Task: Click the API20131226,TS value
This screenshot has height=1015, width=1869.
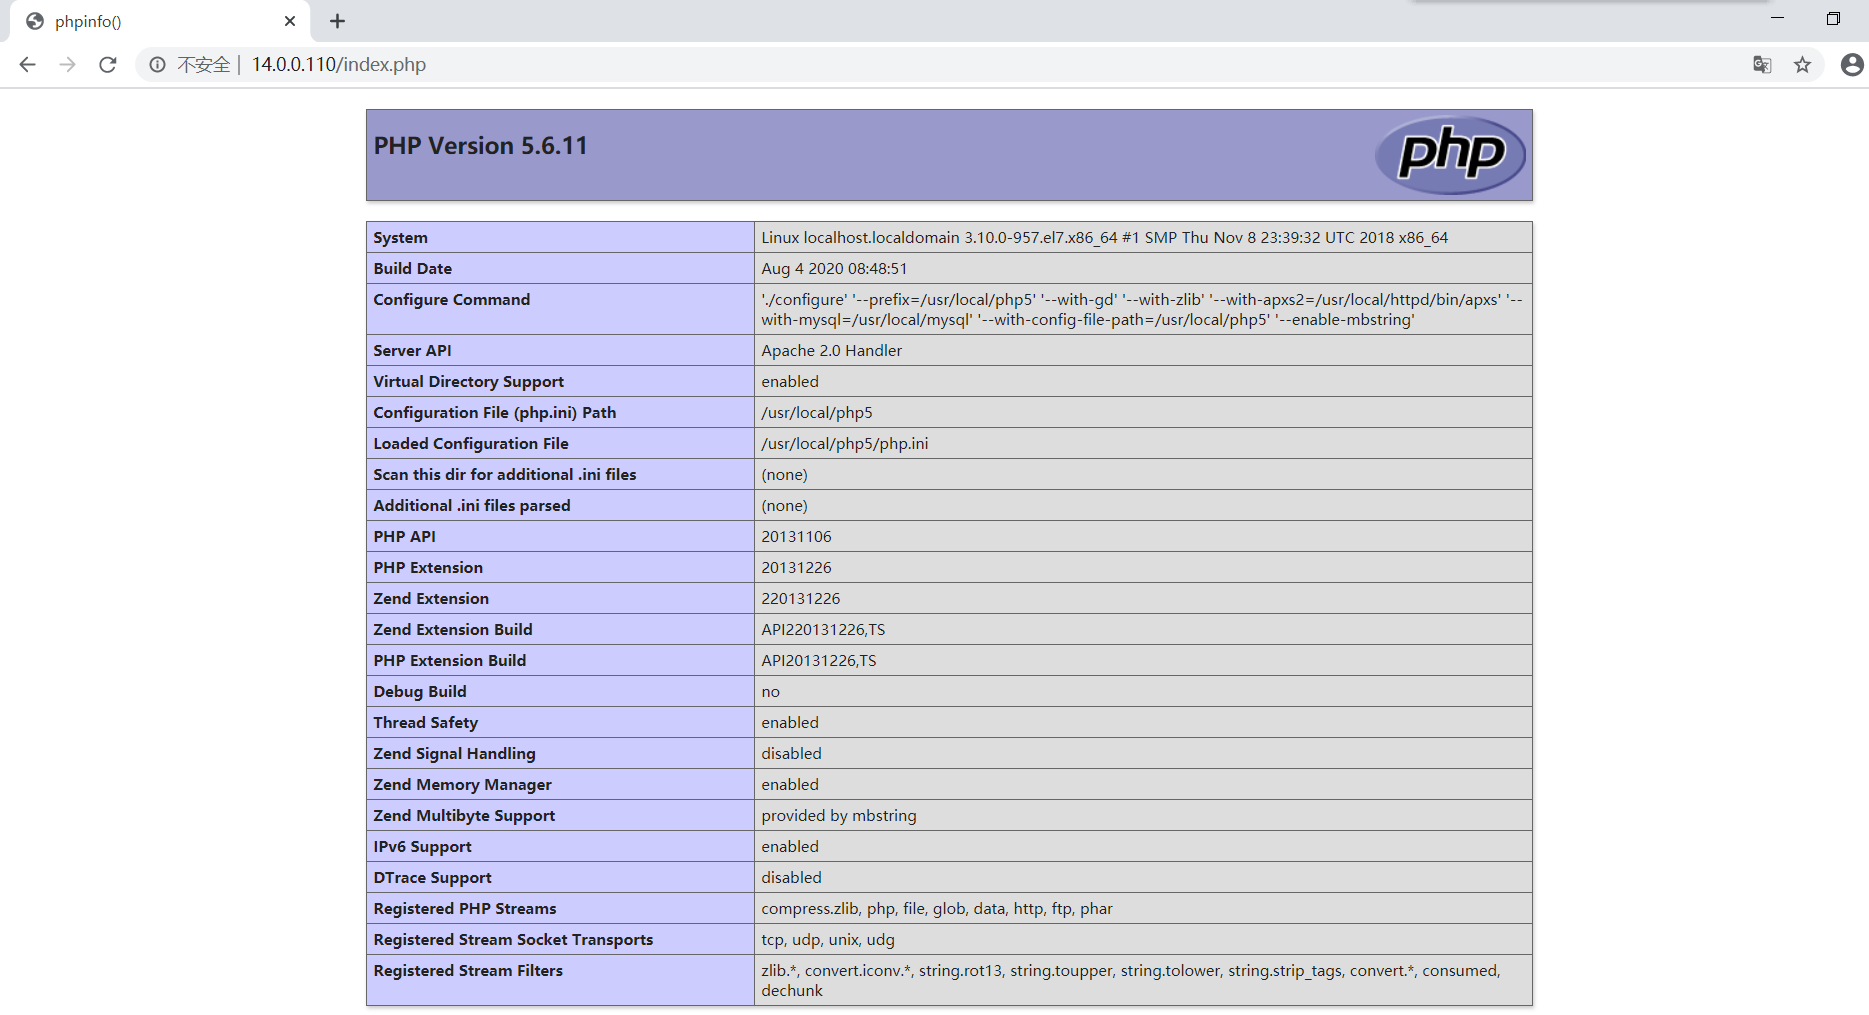Action: point(819,661)
